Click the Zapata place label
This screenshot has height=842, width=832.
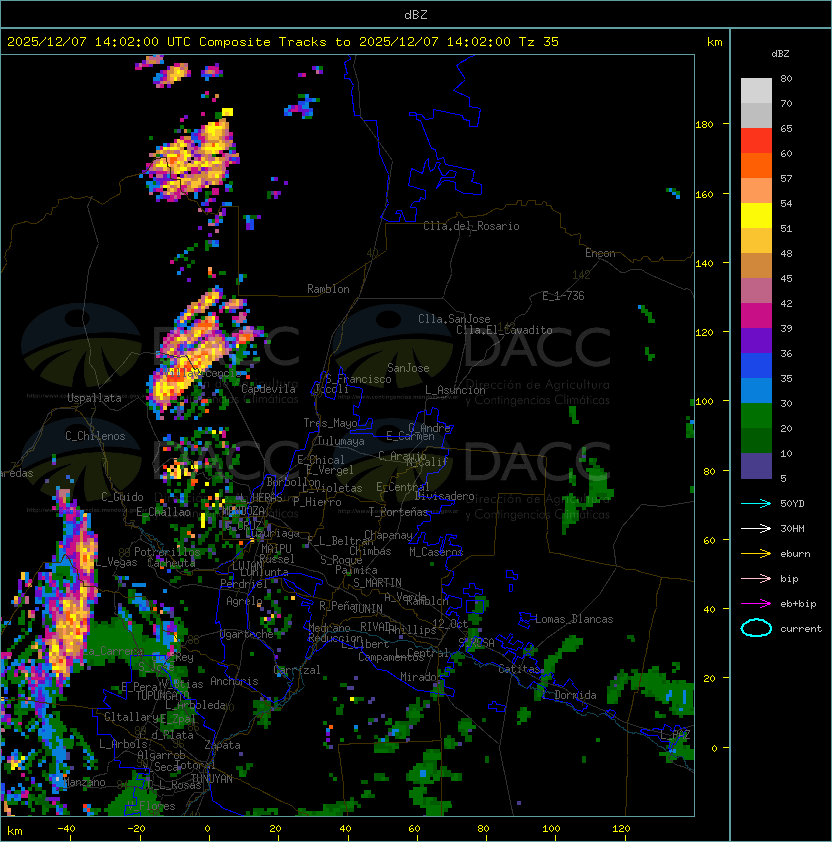(x=222, y=745)
